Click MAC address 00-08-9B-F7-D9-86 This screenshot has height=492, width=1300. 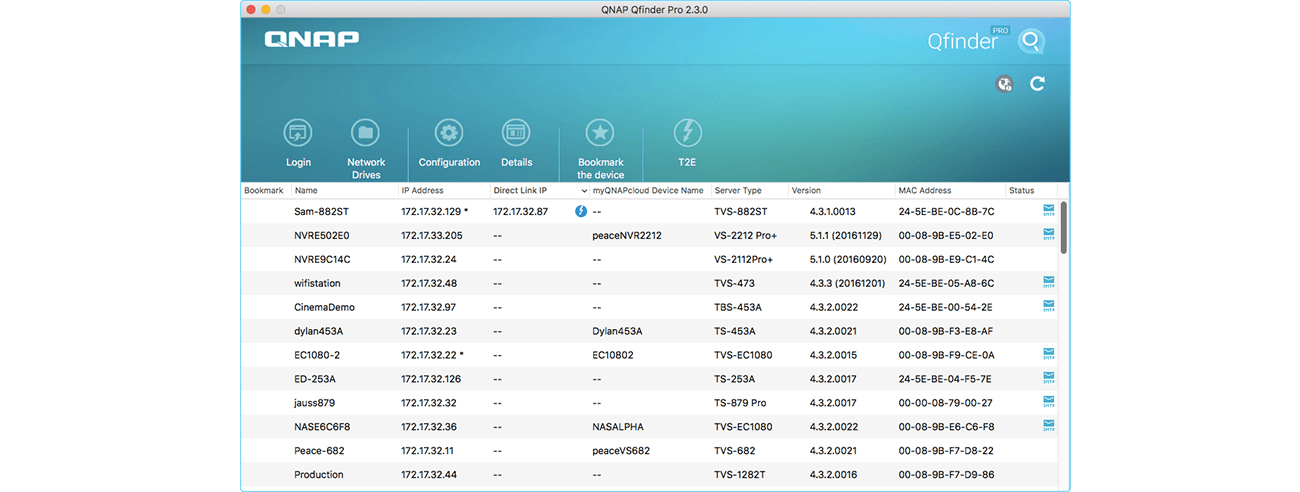pos(946,475)
